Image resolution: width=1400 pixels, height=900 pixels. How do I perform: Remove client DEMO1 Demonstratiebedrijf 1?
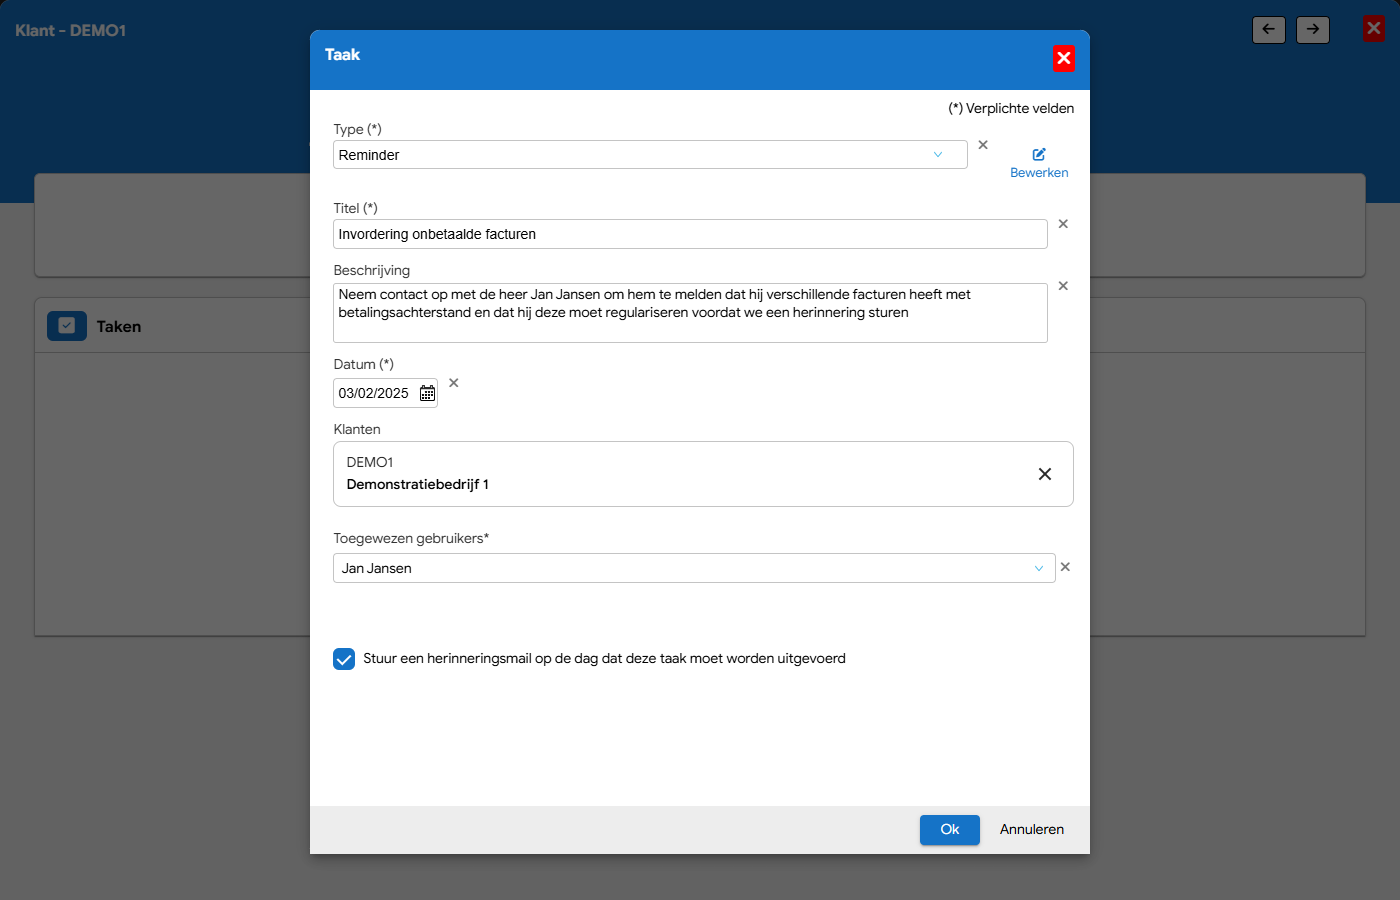click(x=1045, y=474)
